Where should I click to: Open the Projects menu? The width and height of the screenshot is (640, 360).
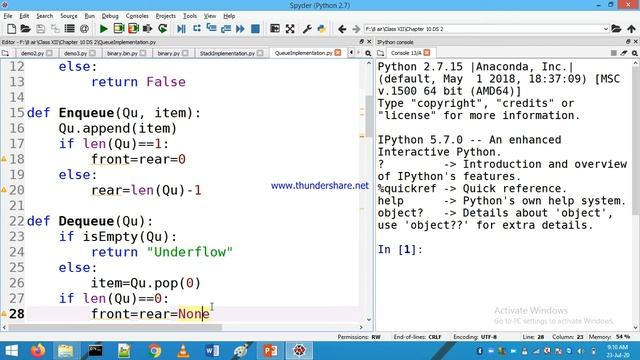tap(166, 16)
